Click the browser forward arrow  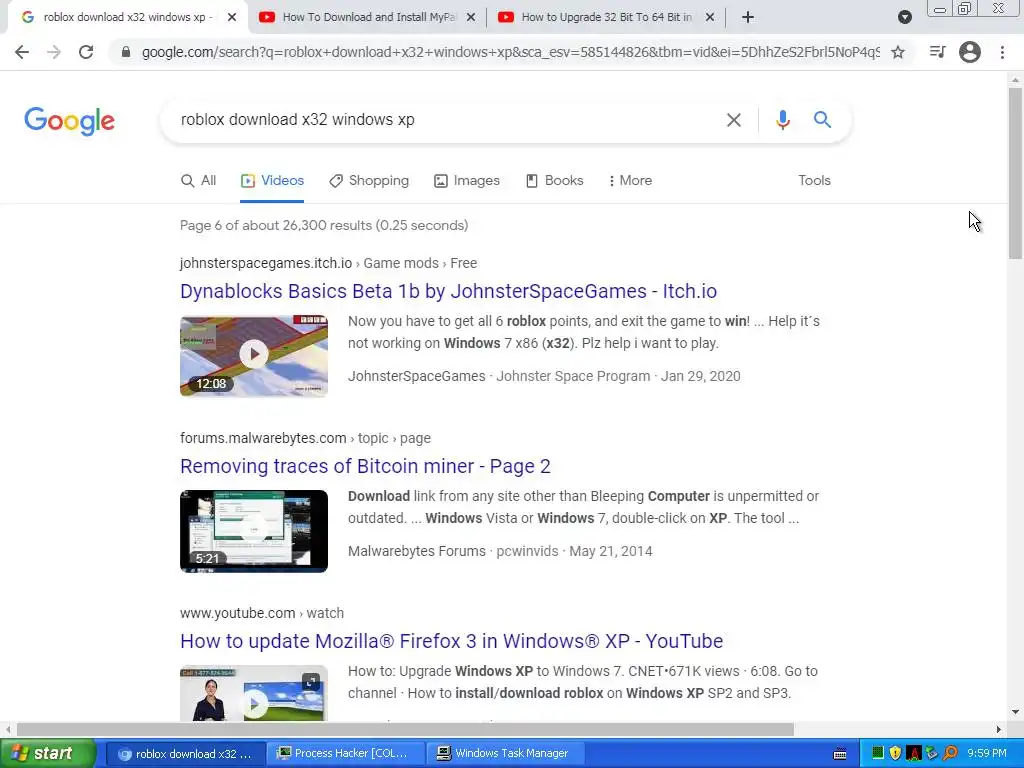click(54, 52)
